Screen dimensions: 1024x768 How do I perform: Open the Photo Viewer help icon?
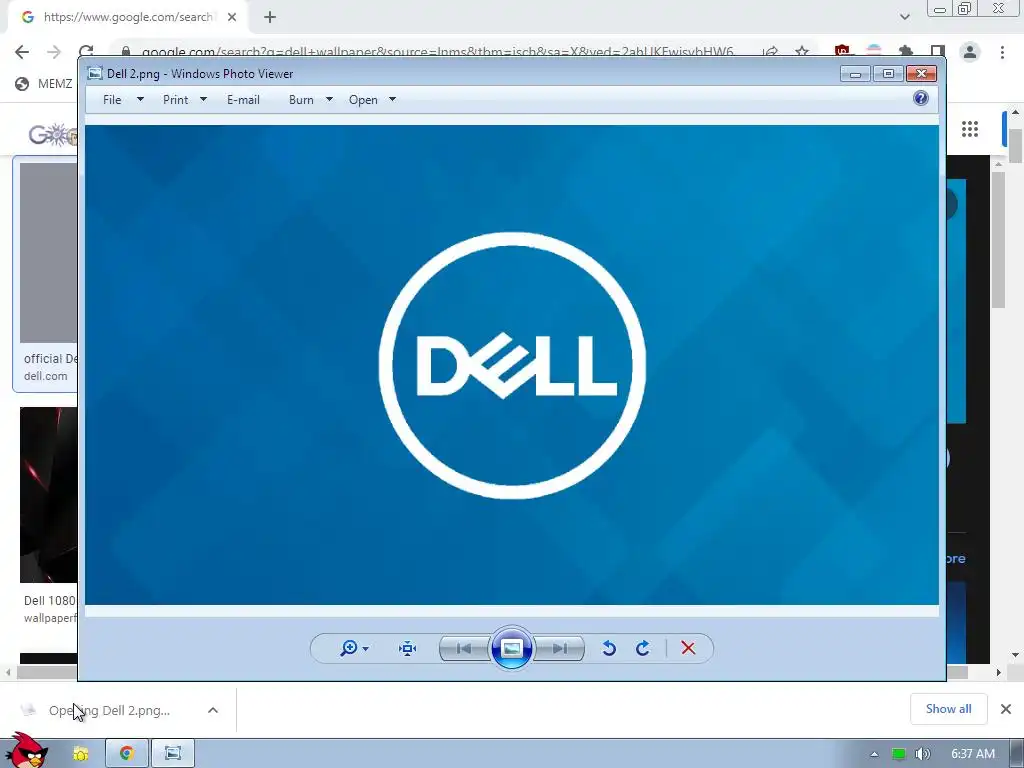(921, 99)
